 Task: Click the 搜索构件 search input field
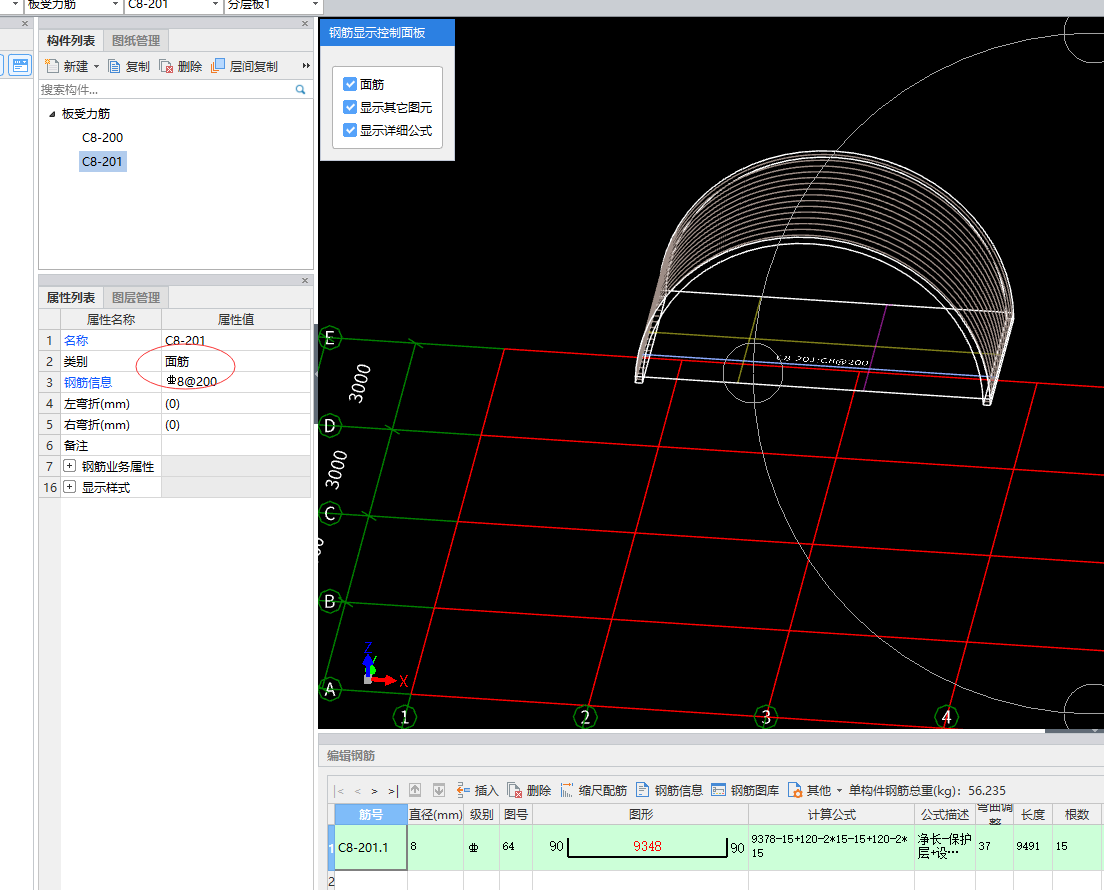coord(166,89)
